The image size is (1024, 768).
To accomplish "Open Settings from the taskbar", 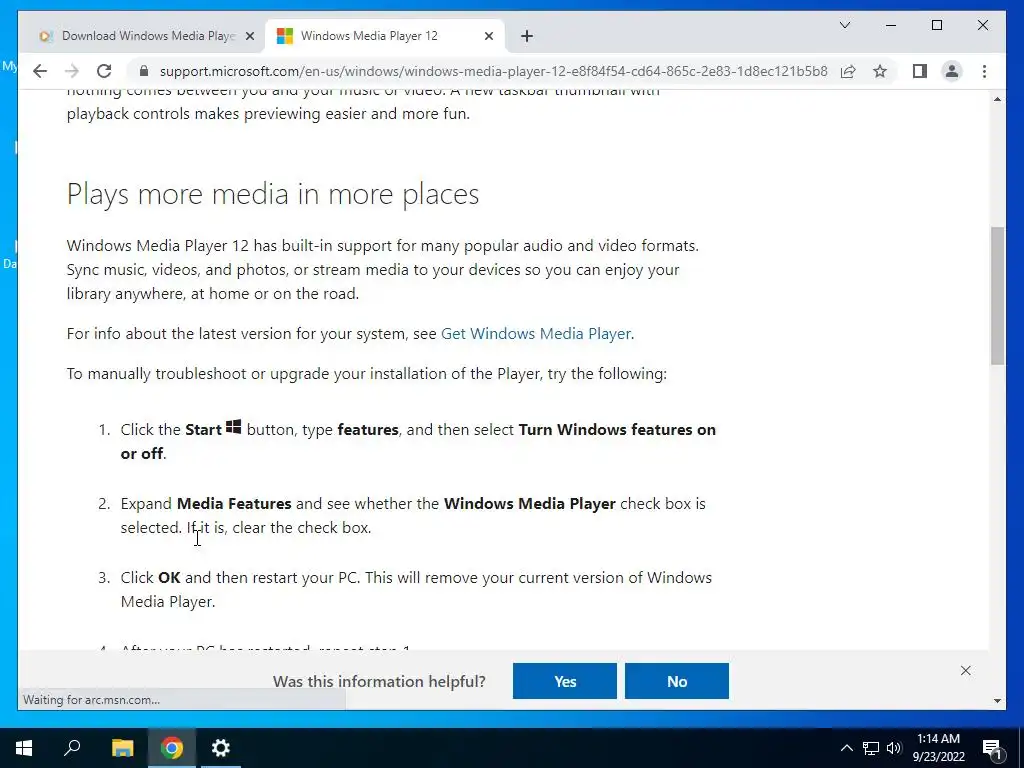I will (x=221, y=748).
